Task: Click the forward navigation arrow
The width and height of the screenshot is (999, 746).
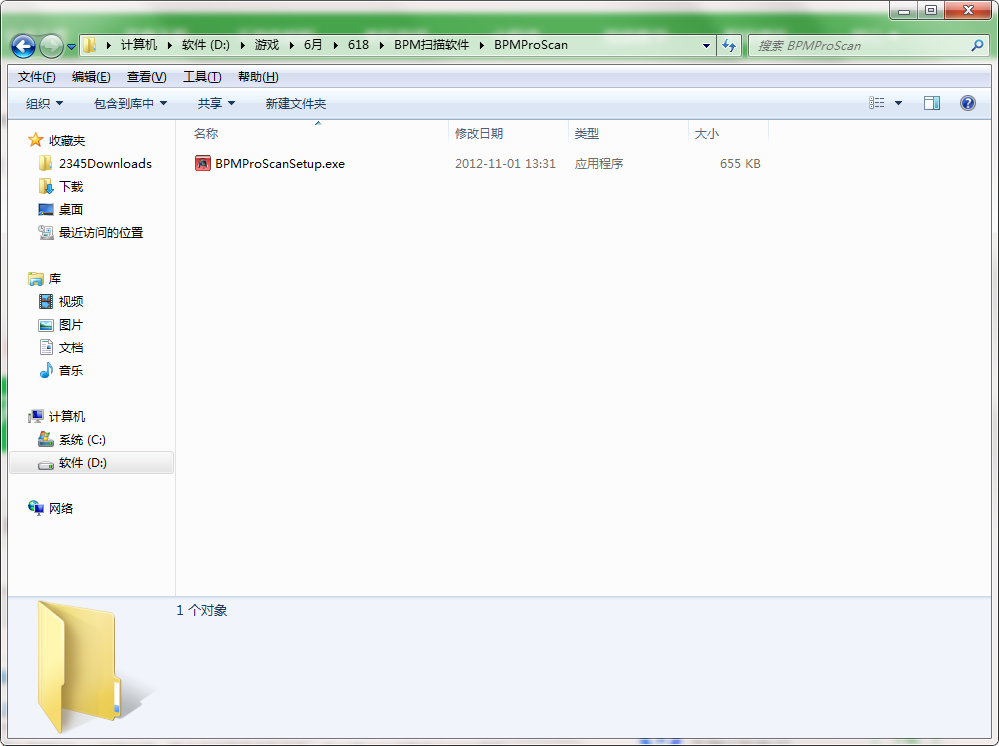Action: coord(51,46)
